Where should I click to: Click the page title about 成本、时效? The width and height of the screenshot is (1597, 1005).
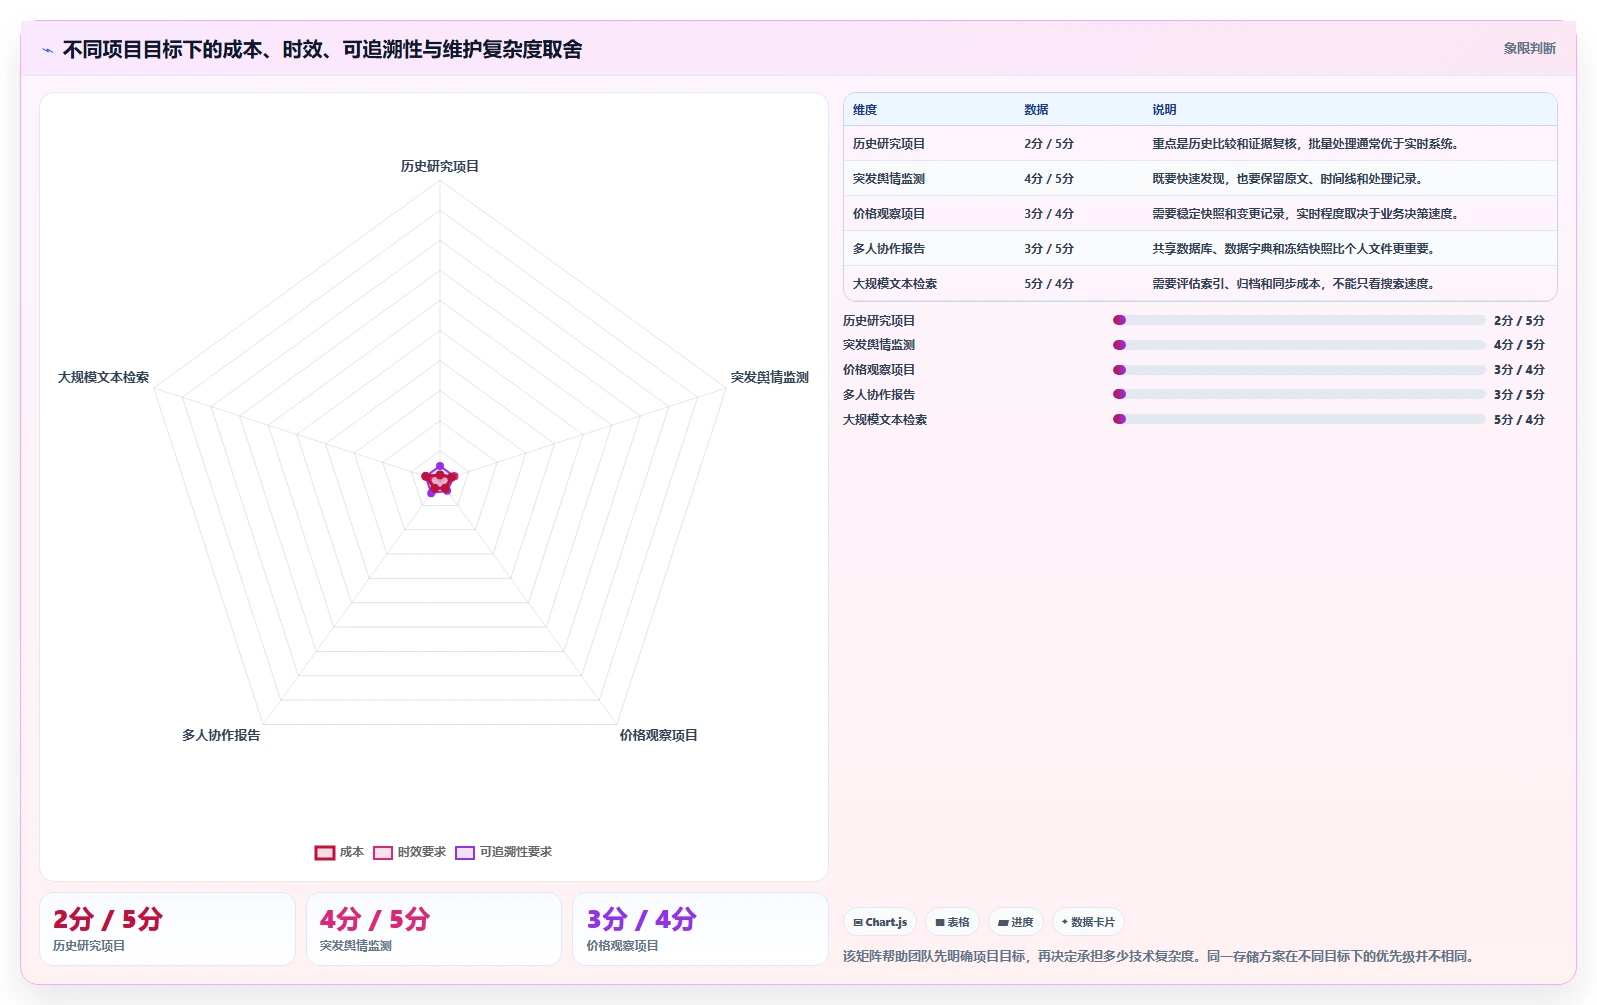322,50
